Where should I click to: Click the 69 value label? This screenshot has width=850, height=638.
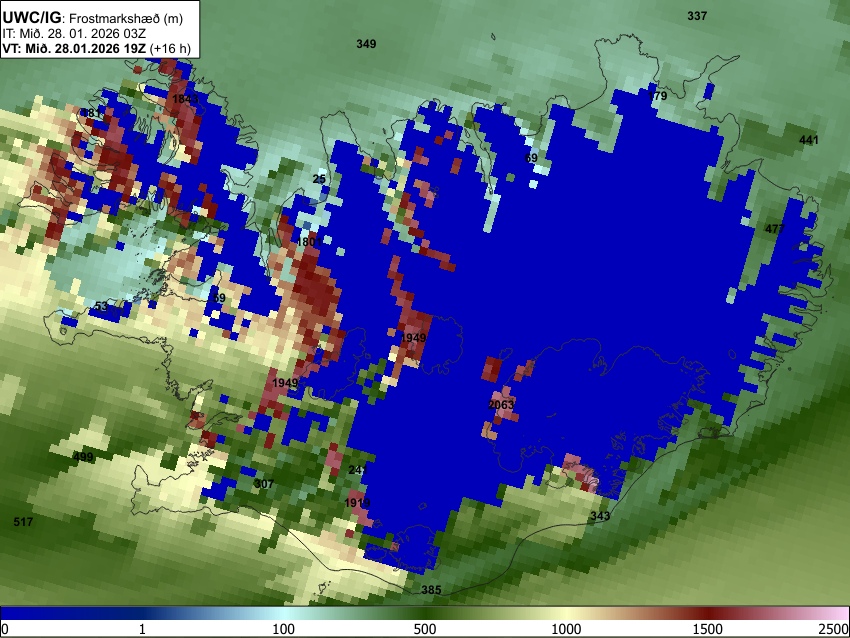click(x=531, y=158)
